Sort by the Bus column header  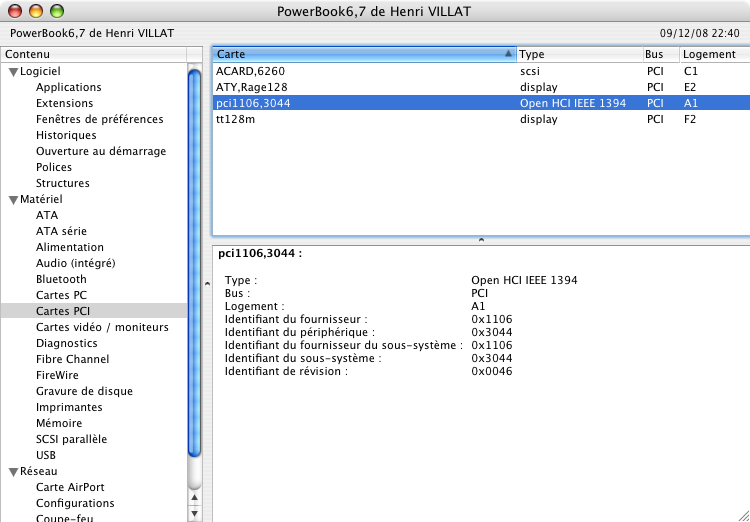661,55
